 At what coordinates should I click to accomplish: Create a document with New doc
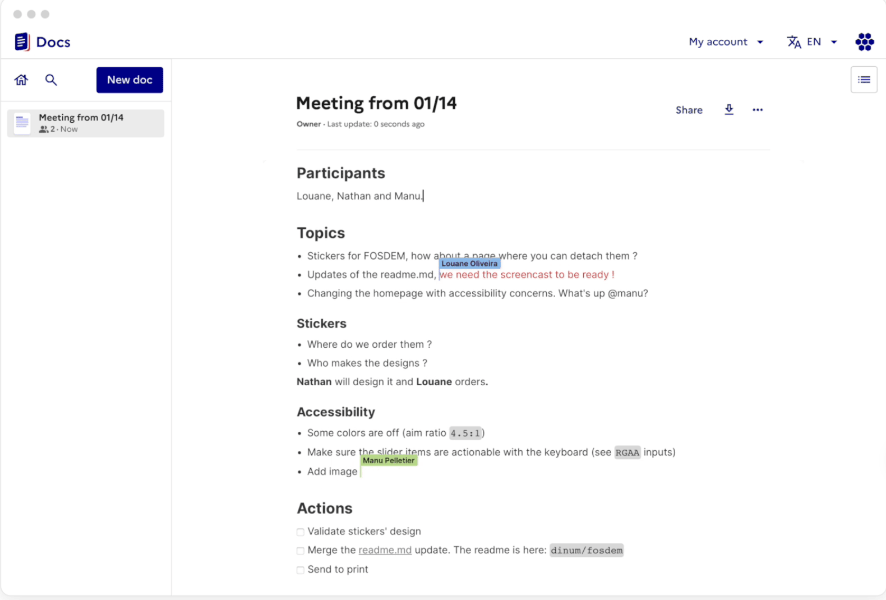point(129,80)
